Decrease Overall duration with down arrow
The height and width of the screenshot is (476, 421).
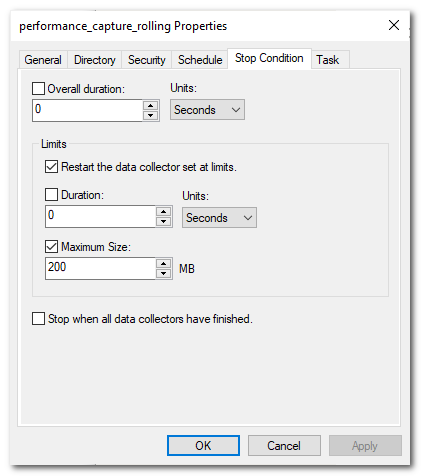151,115
